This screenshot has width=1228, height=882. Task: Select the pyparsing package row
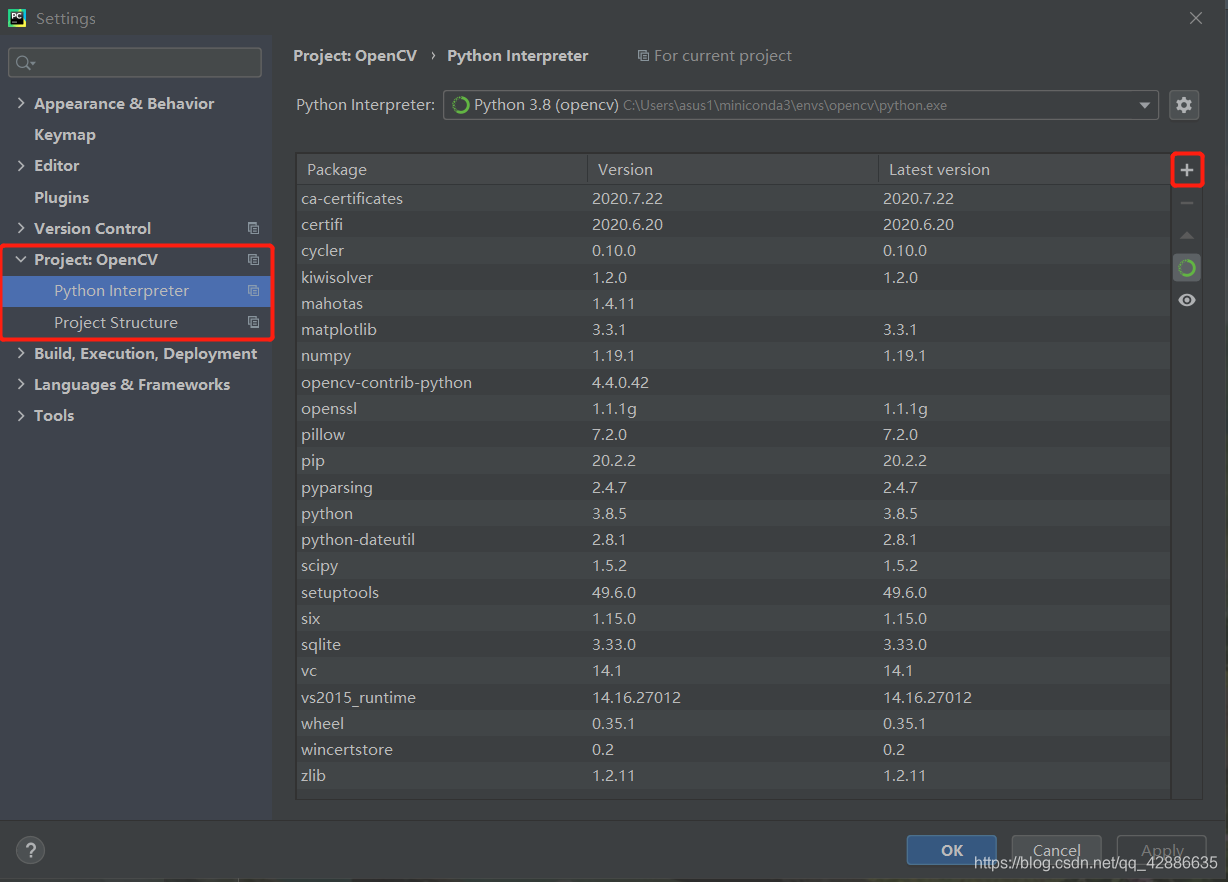(x=733, y=488)
